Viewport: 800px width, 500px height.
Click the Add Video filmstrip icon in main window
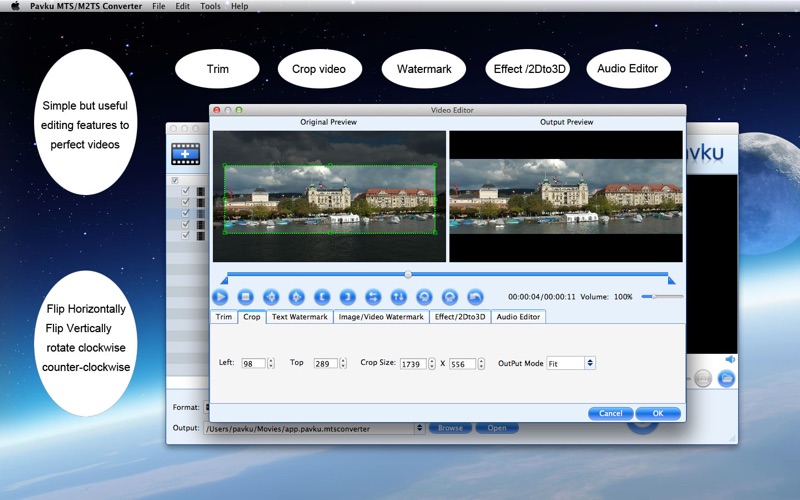(186, 154)
